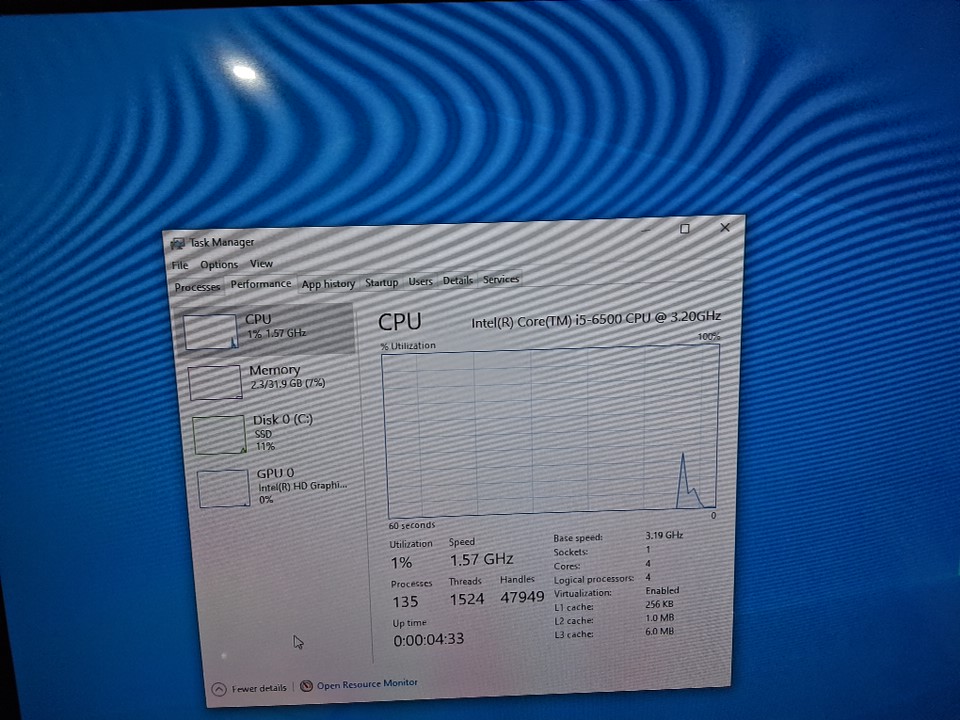Select the CPU mini graph thumbnail
This screenshot has width=960, height=720.
point(211,331)
